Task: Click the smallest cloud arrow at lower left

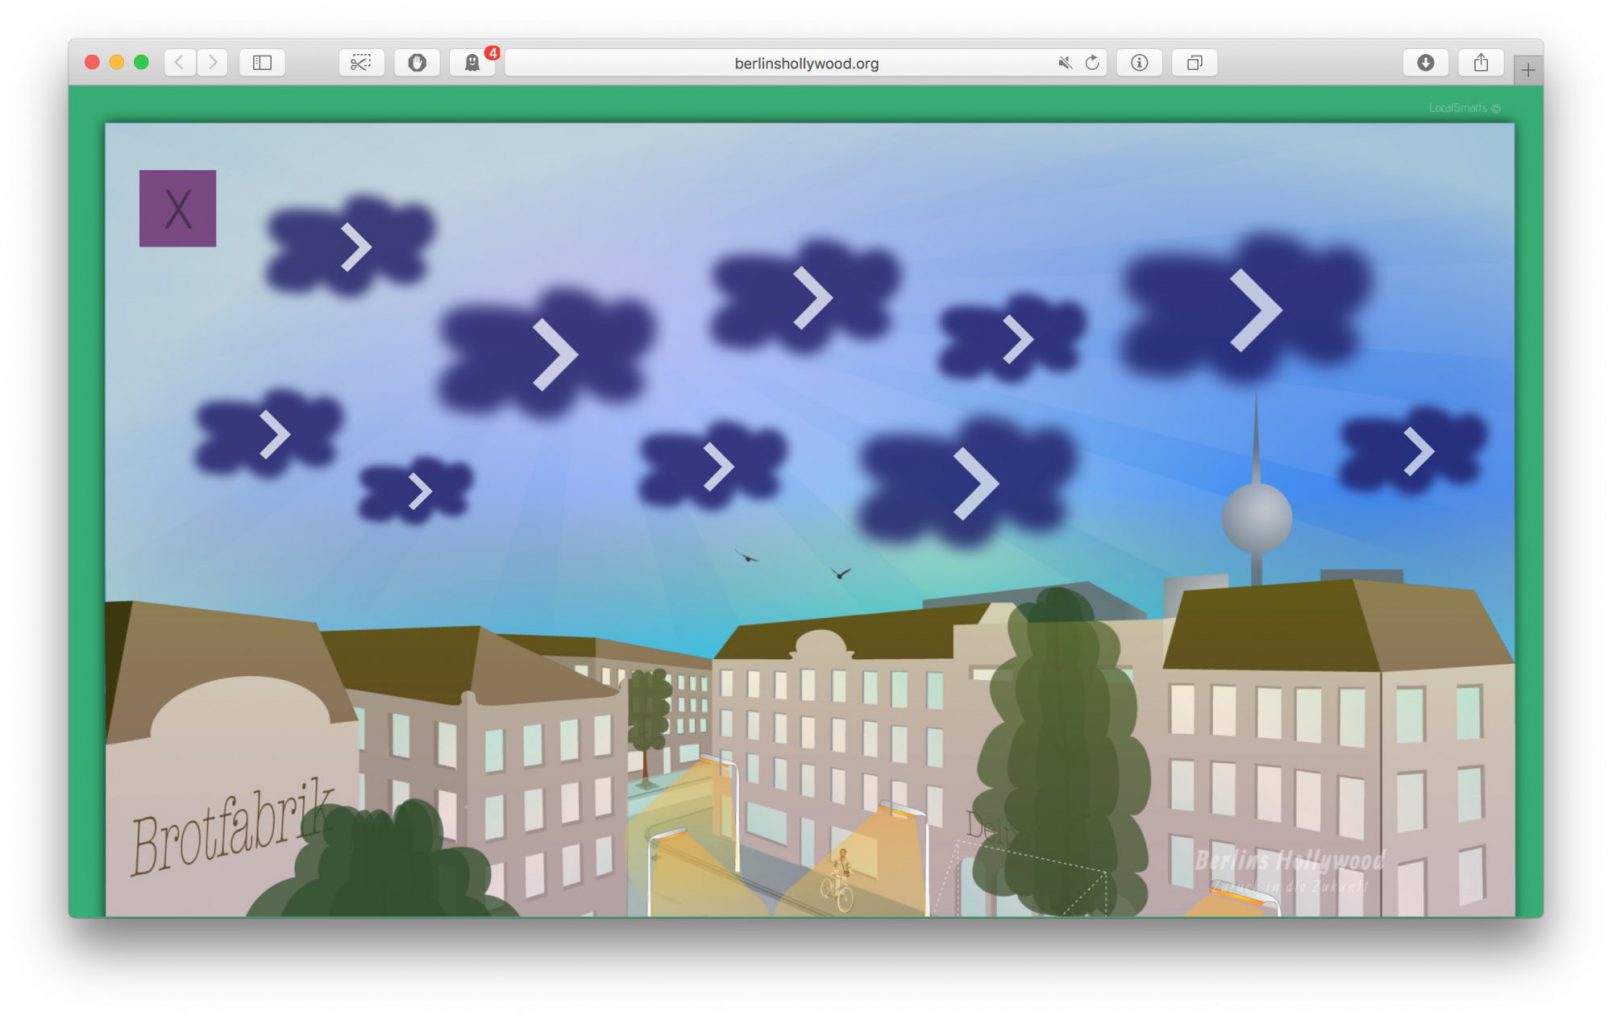Action: [419, 491]
